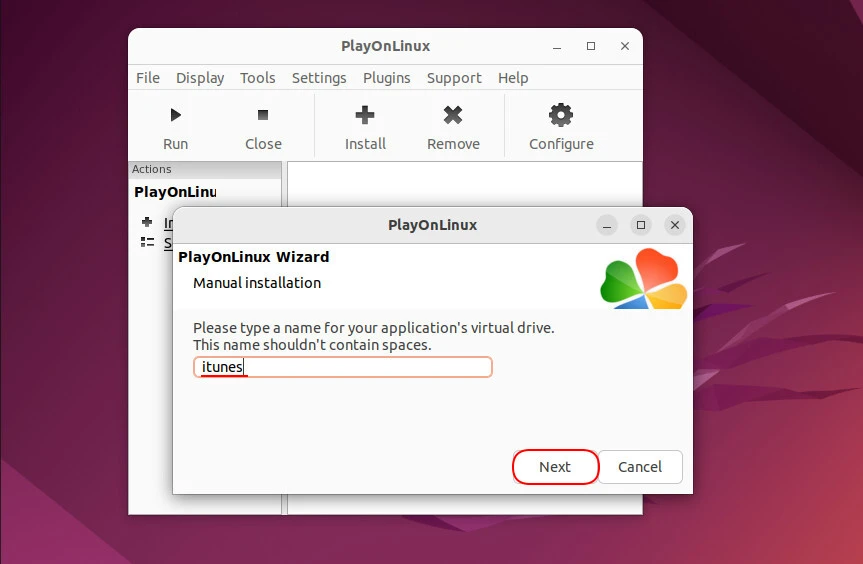Show the Plugins menu

(387, 78)
